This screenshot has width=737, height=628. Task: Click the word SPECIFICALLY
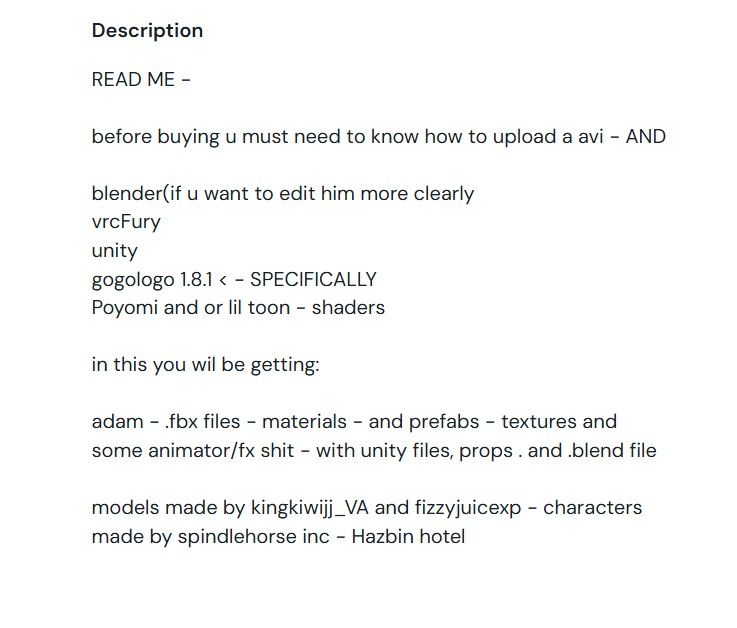pyautogui.click(x=313, y=279)
